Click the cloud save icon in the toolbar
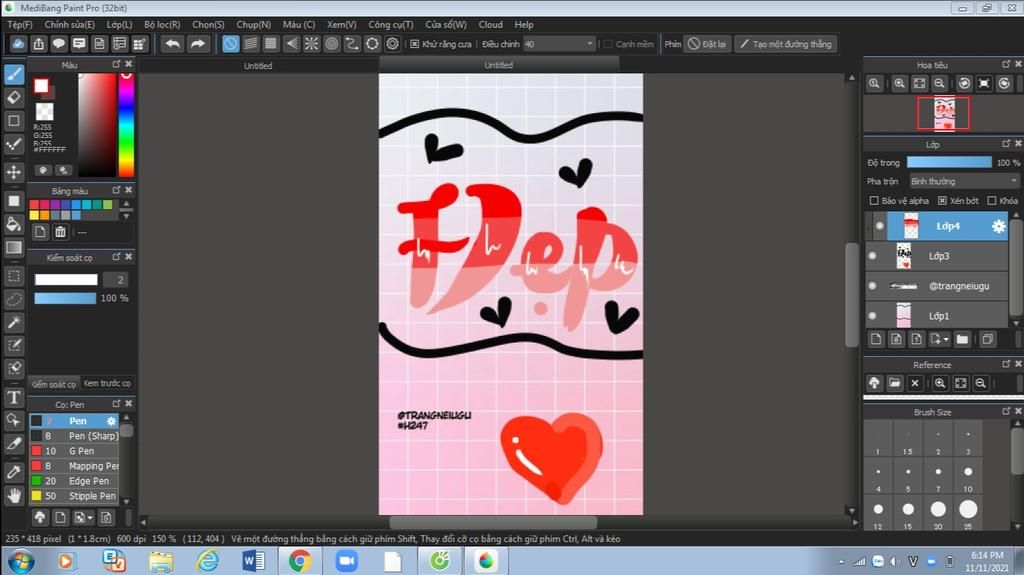 18,44
